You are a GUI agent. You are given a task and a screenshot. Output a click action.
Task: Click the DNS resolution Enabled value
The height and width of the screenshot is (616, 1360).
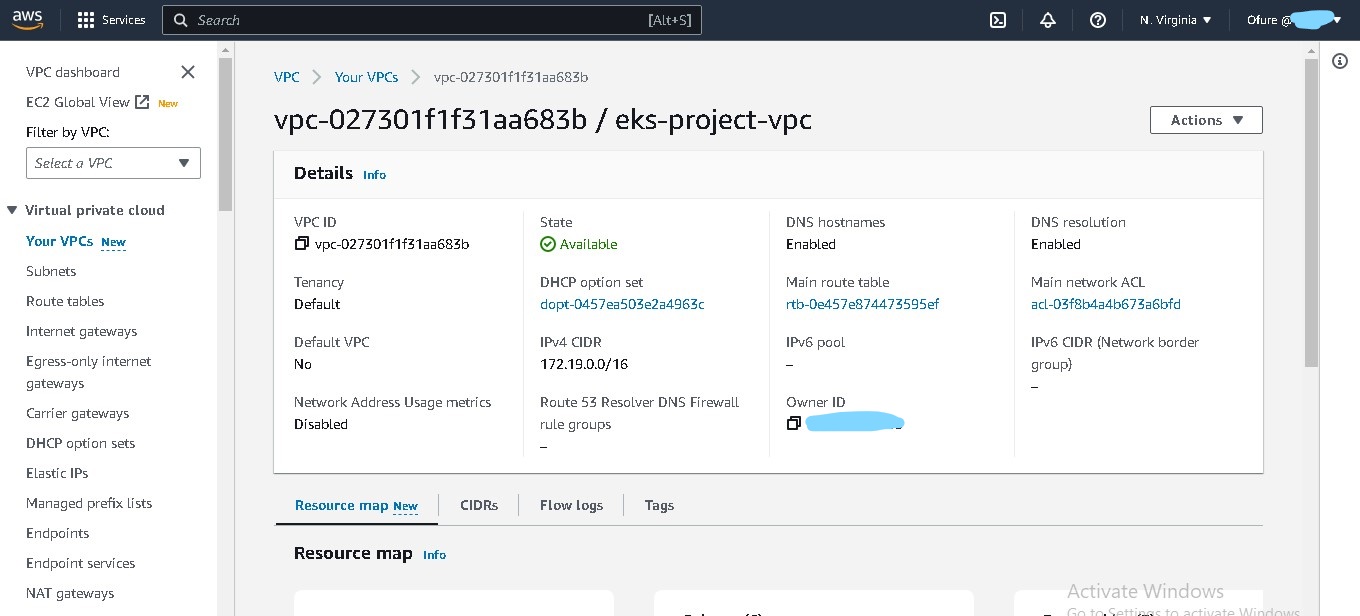(x=1056, y=244)
